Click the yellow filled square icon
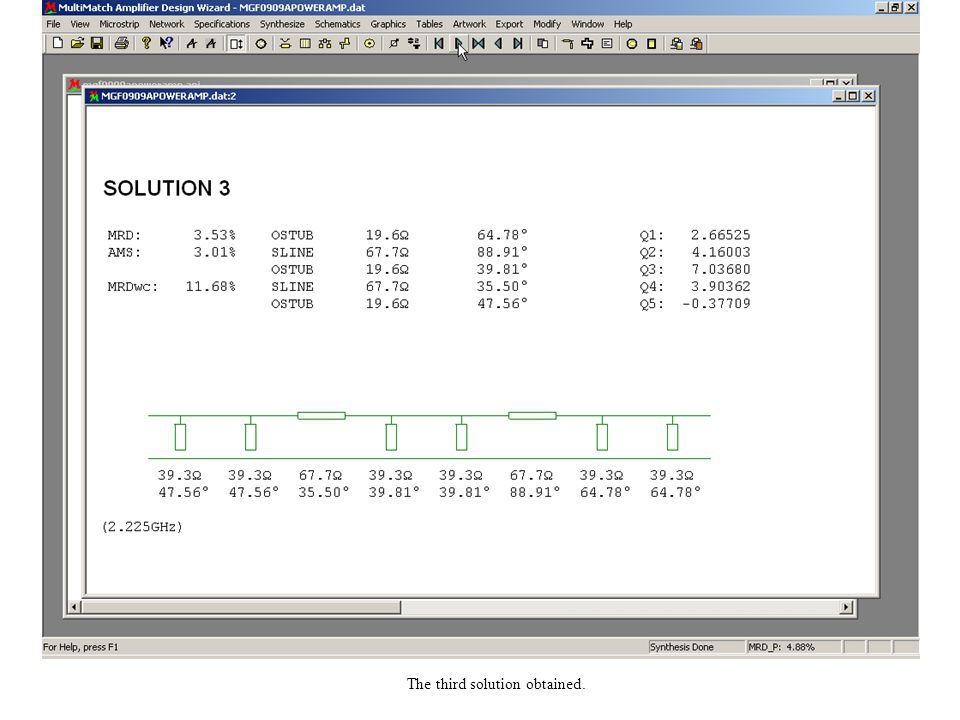Image resolution: width=960 pixels, height=720 pixels. 651,43
